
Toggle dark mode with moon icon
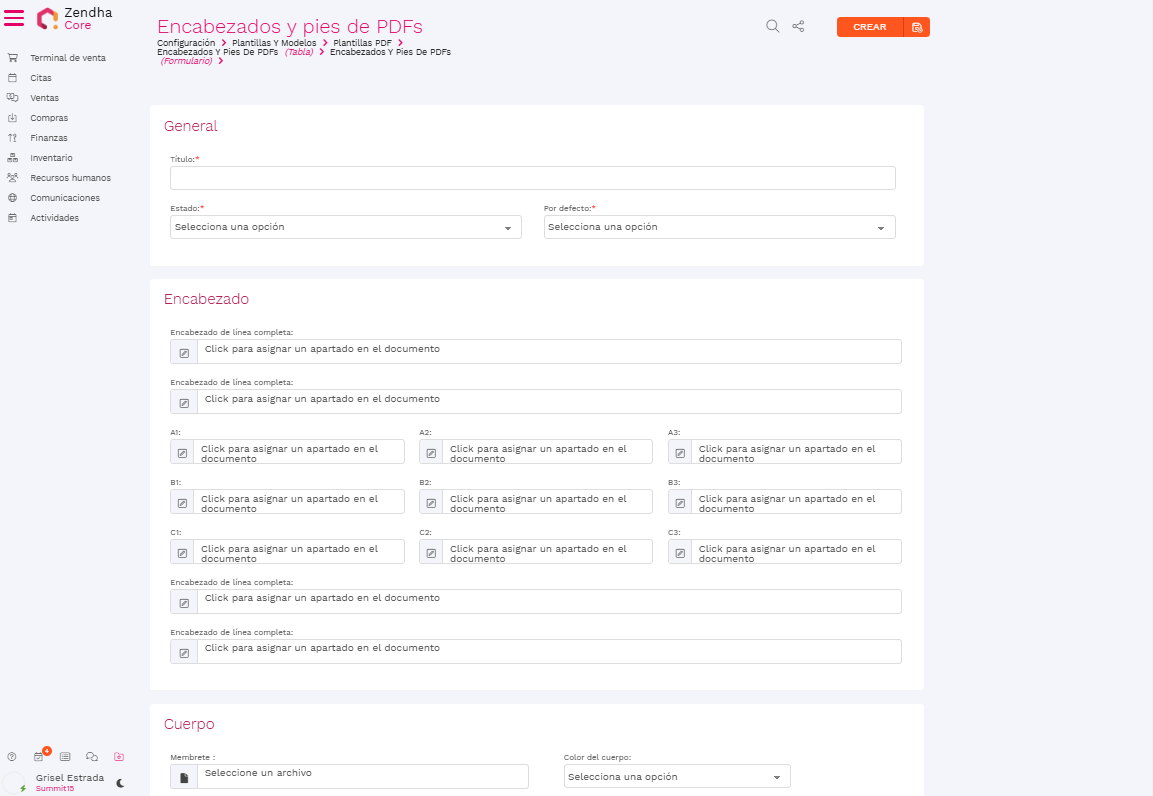[120, 783]
